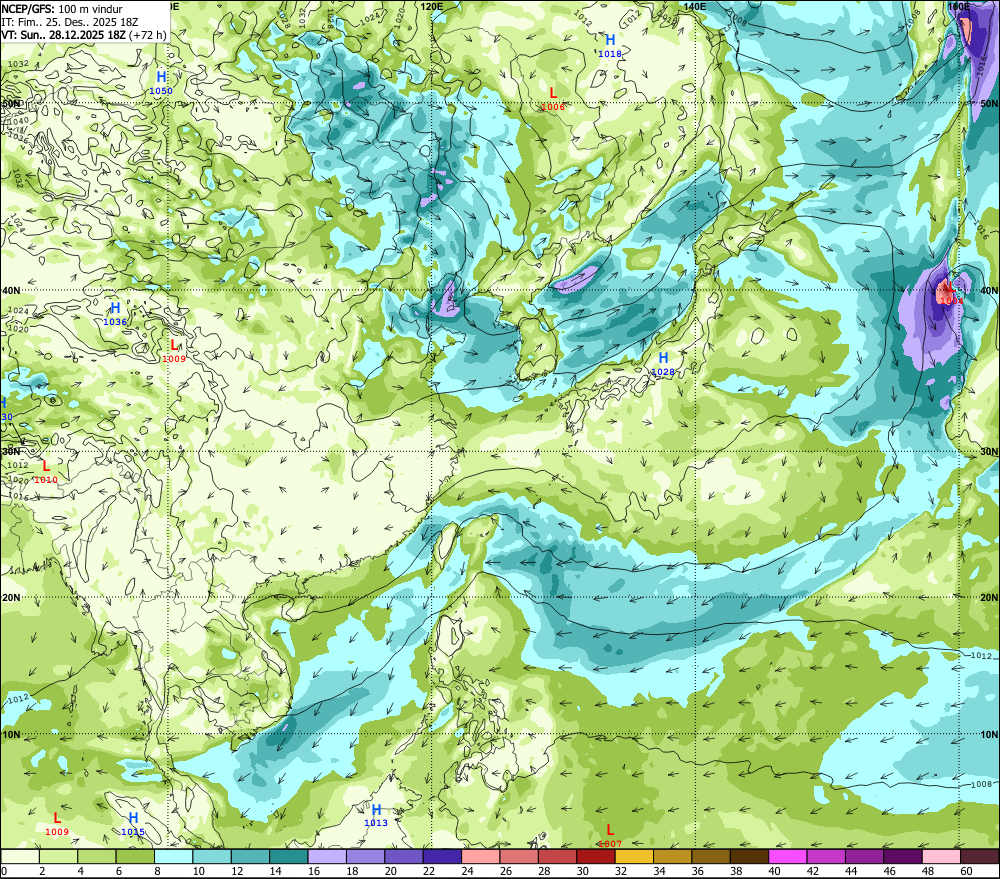Click the 1008 isobar label at lower right
The image size is (1000, 879).
[x=981, y=784]
